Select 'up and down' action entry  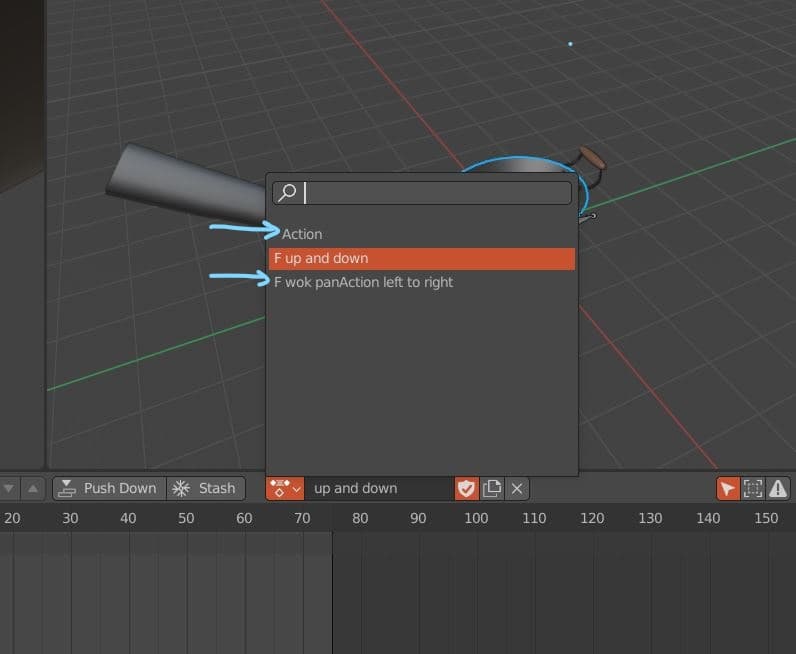pos(422,258)
